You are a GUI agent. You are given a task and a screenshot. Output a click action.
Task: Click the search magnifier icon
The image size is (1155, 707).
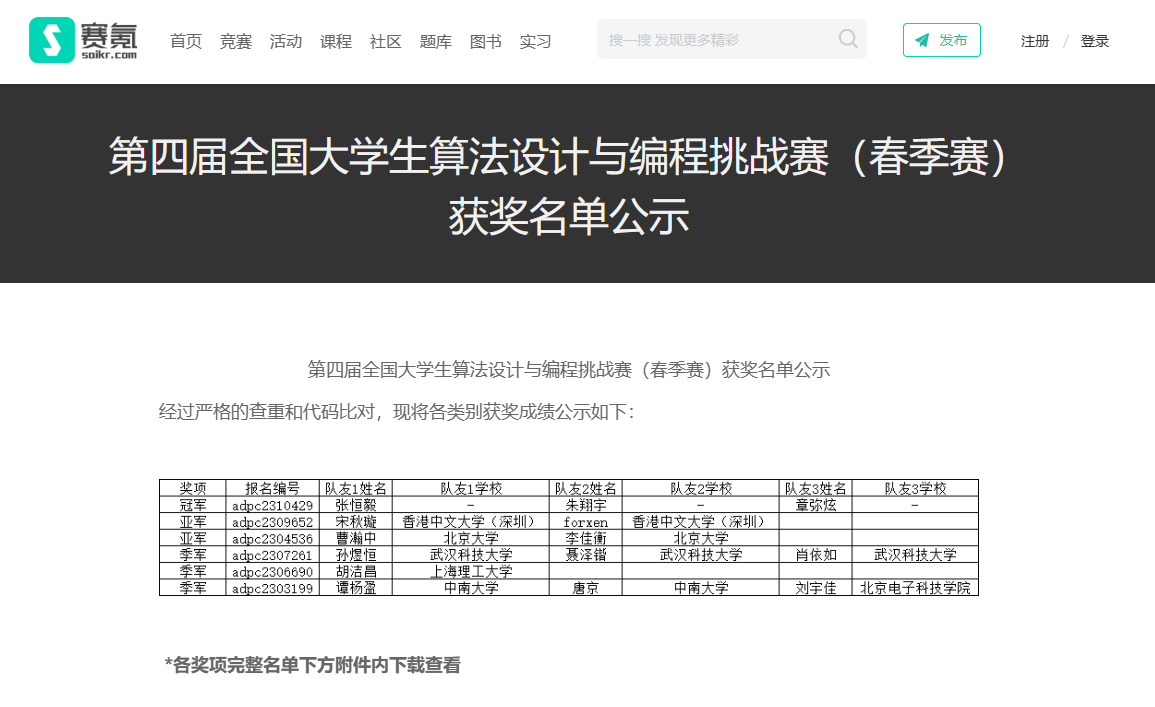point(848,39)
